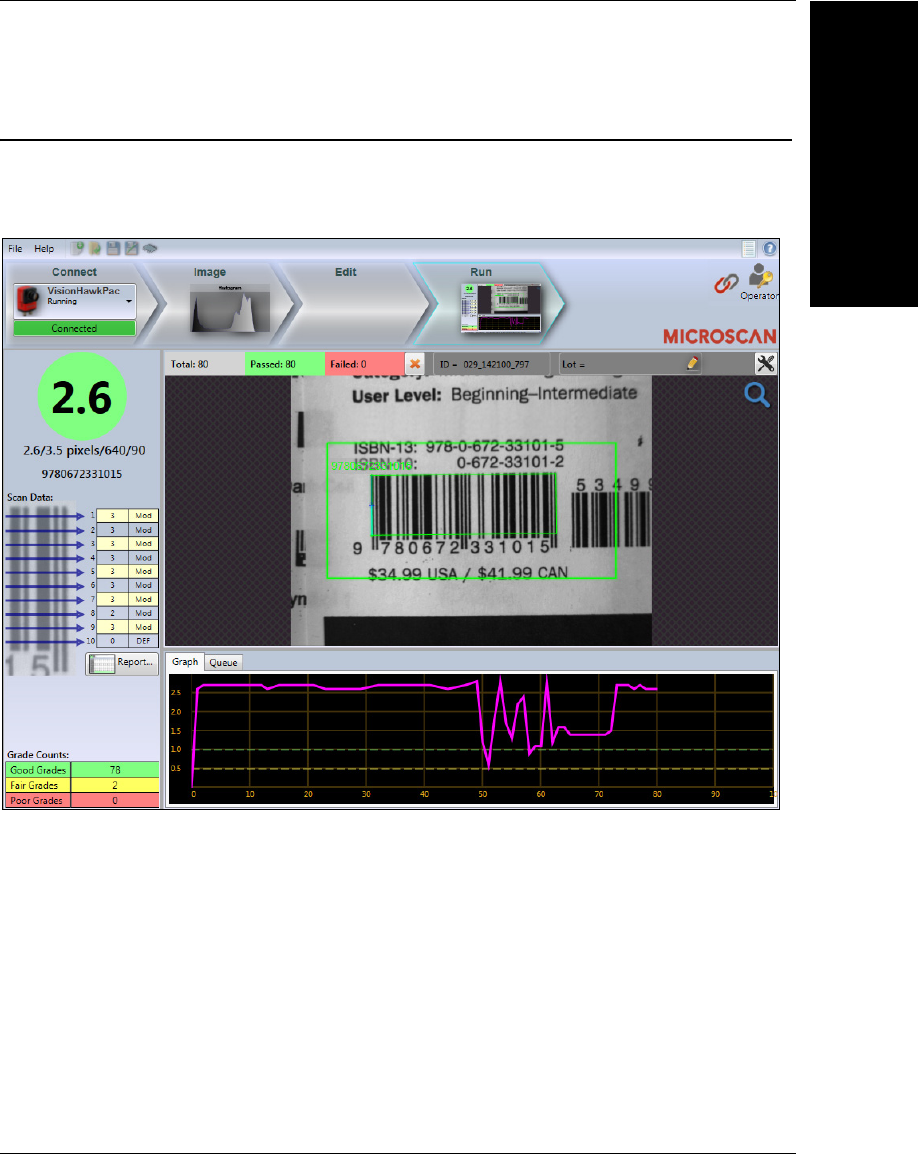The width and height of the screenshot is (918, 1154).
Task: Click the Poor Grades red row label
Action: coord(38,801)
